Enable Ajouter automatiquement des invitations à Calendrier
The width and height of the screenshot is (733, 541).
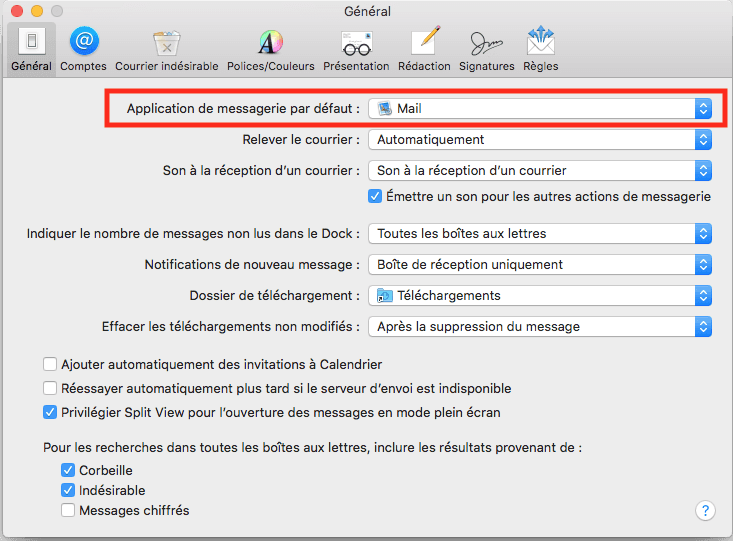[50, 364]
